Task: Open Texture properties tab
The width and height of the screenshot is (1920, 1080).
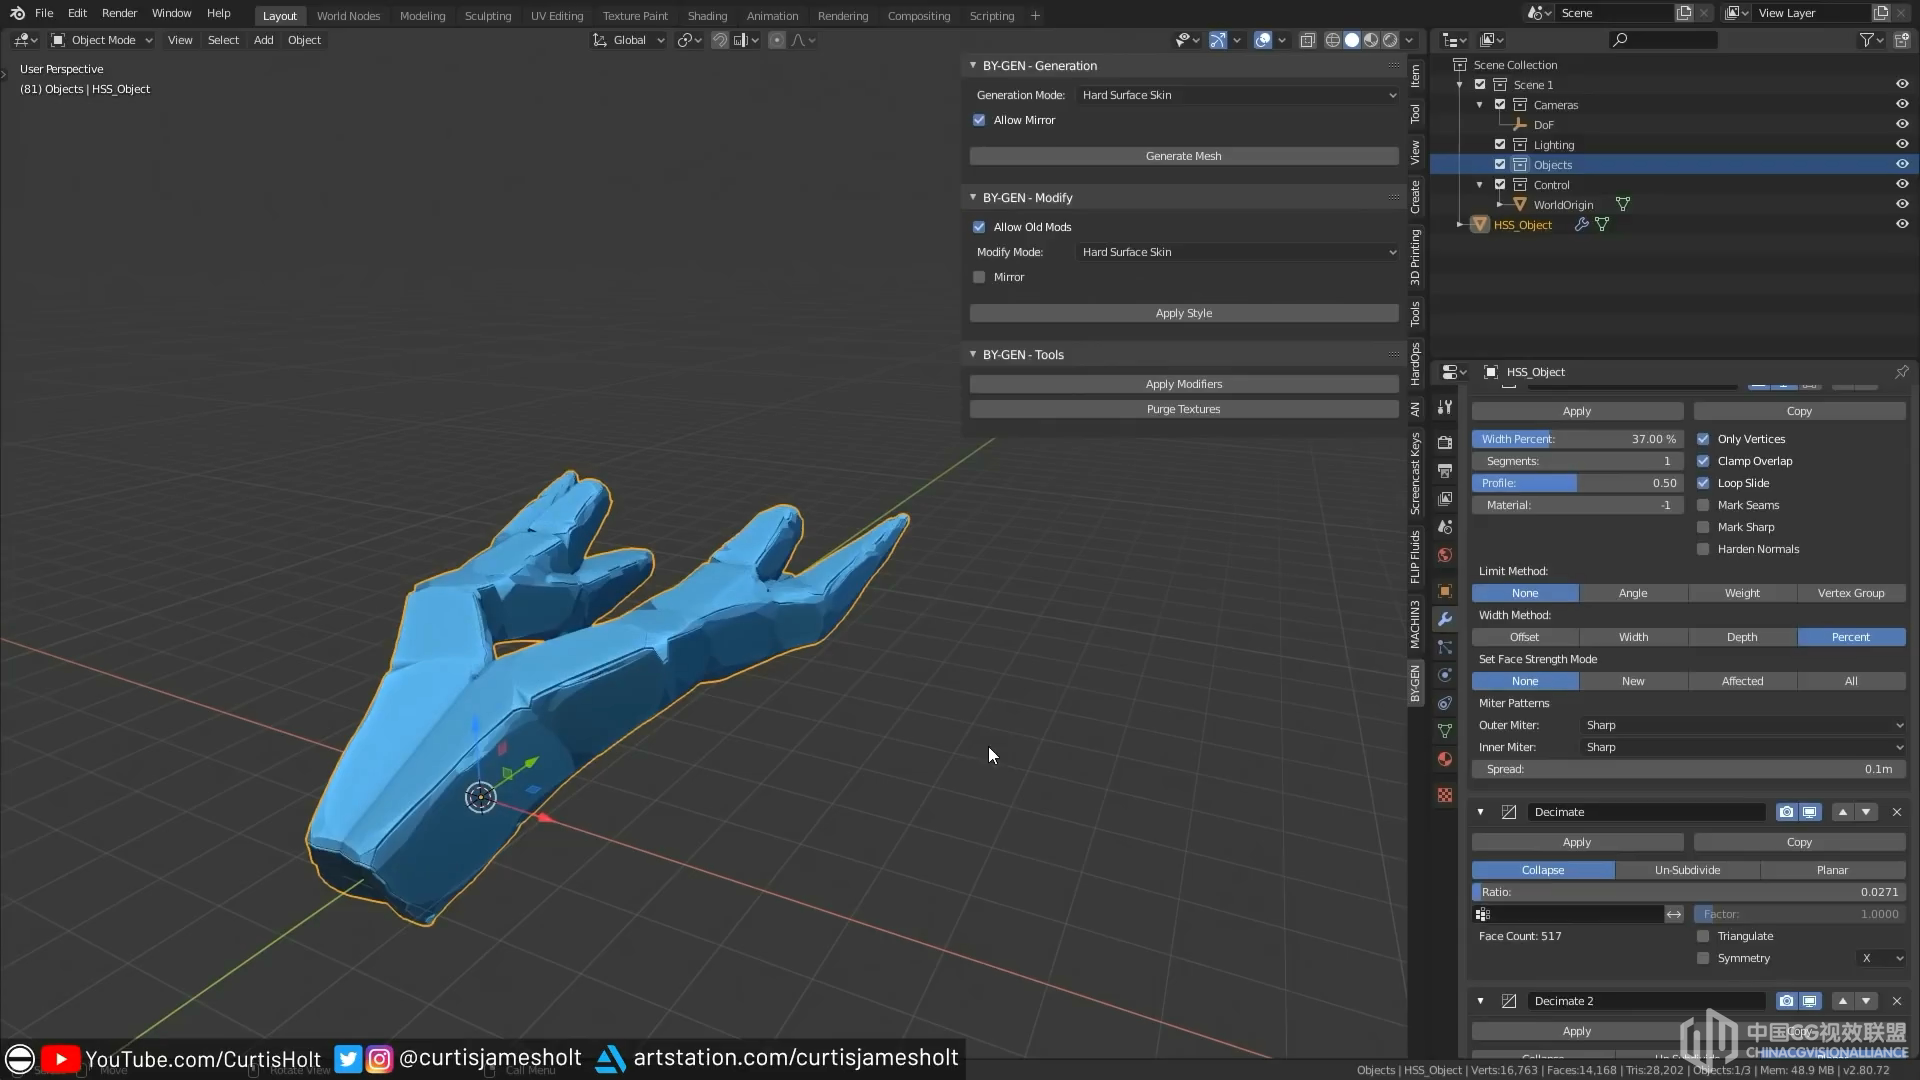Action: coord(1445,795)
